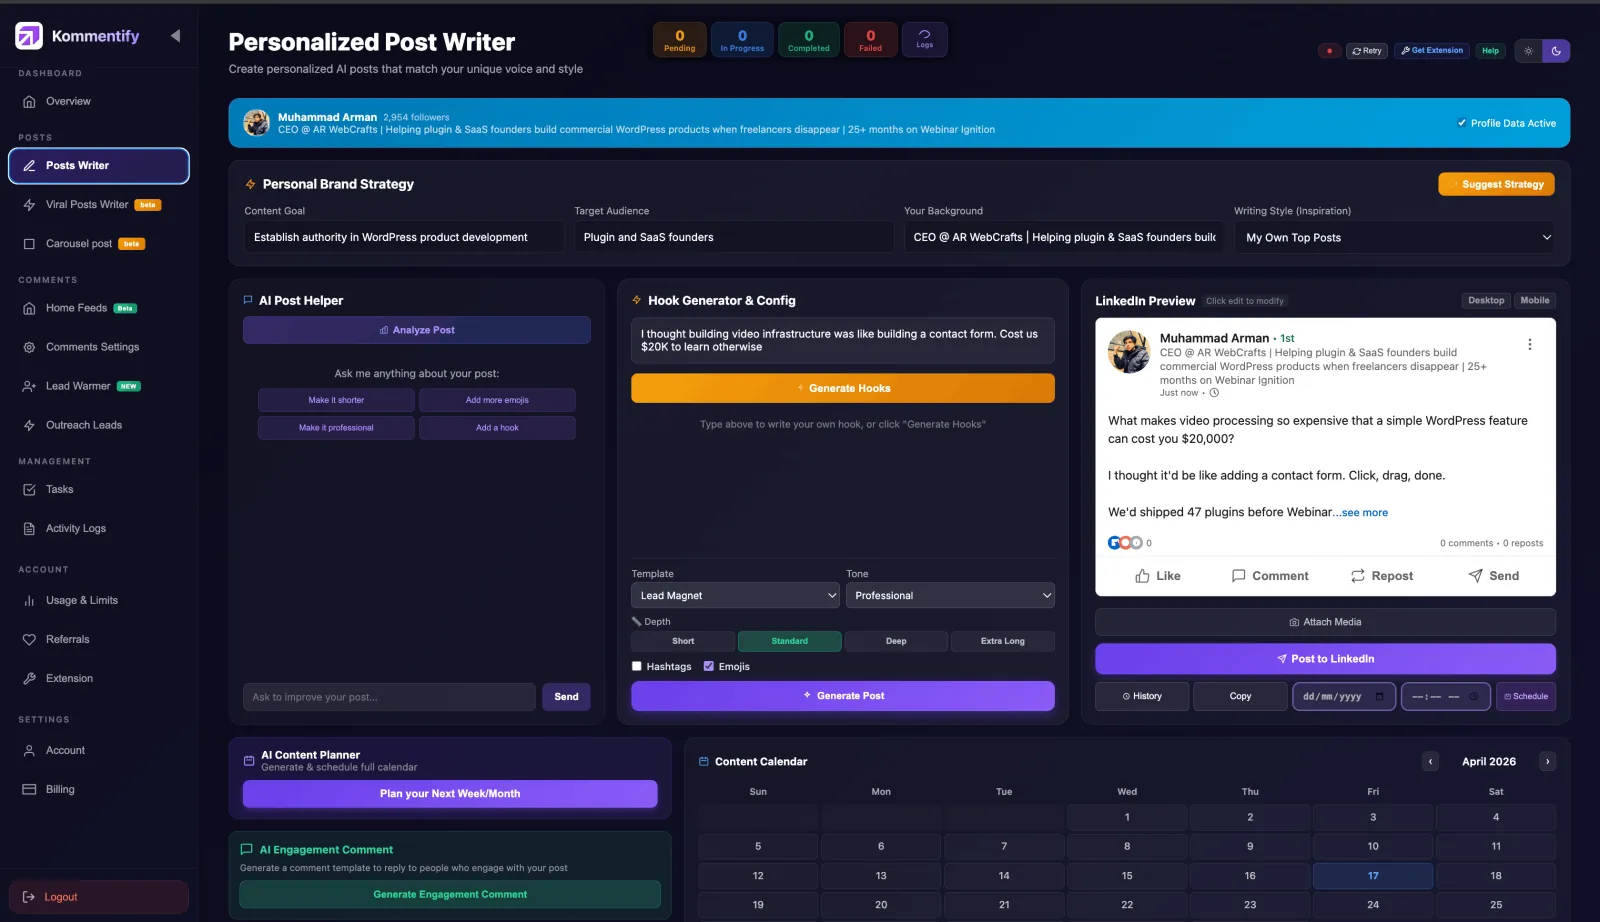1600x922 pixels.
Task: Click the red recording dot indicator
Action: point(1329,51)
